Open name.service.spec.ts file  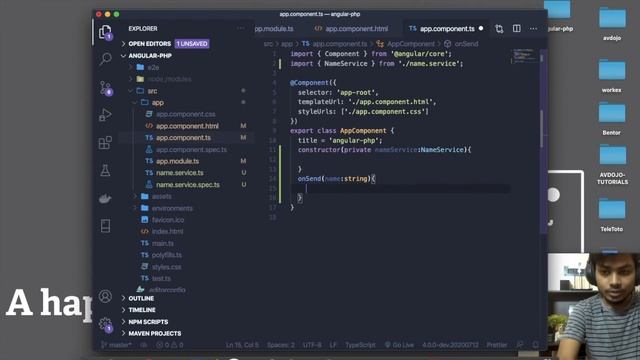pos(188,184)
